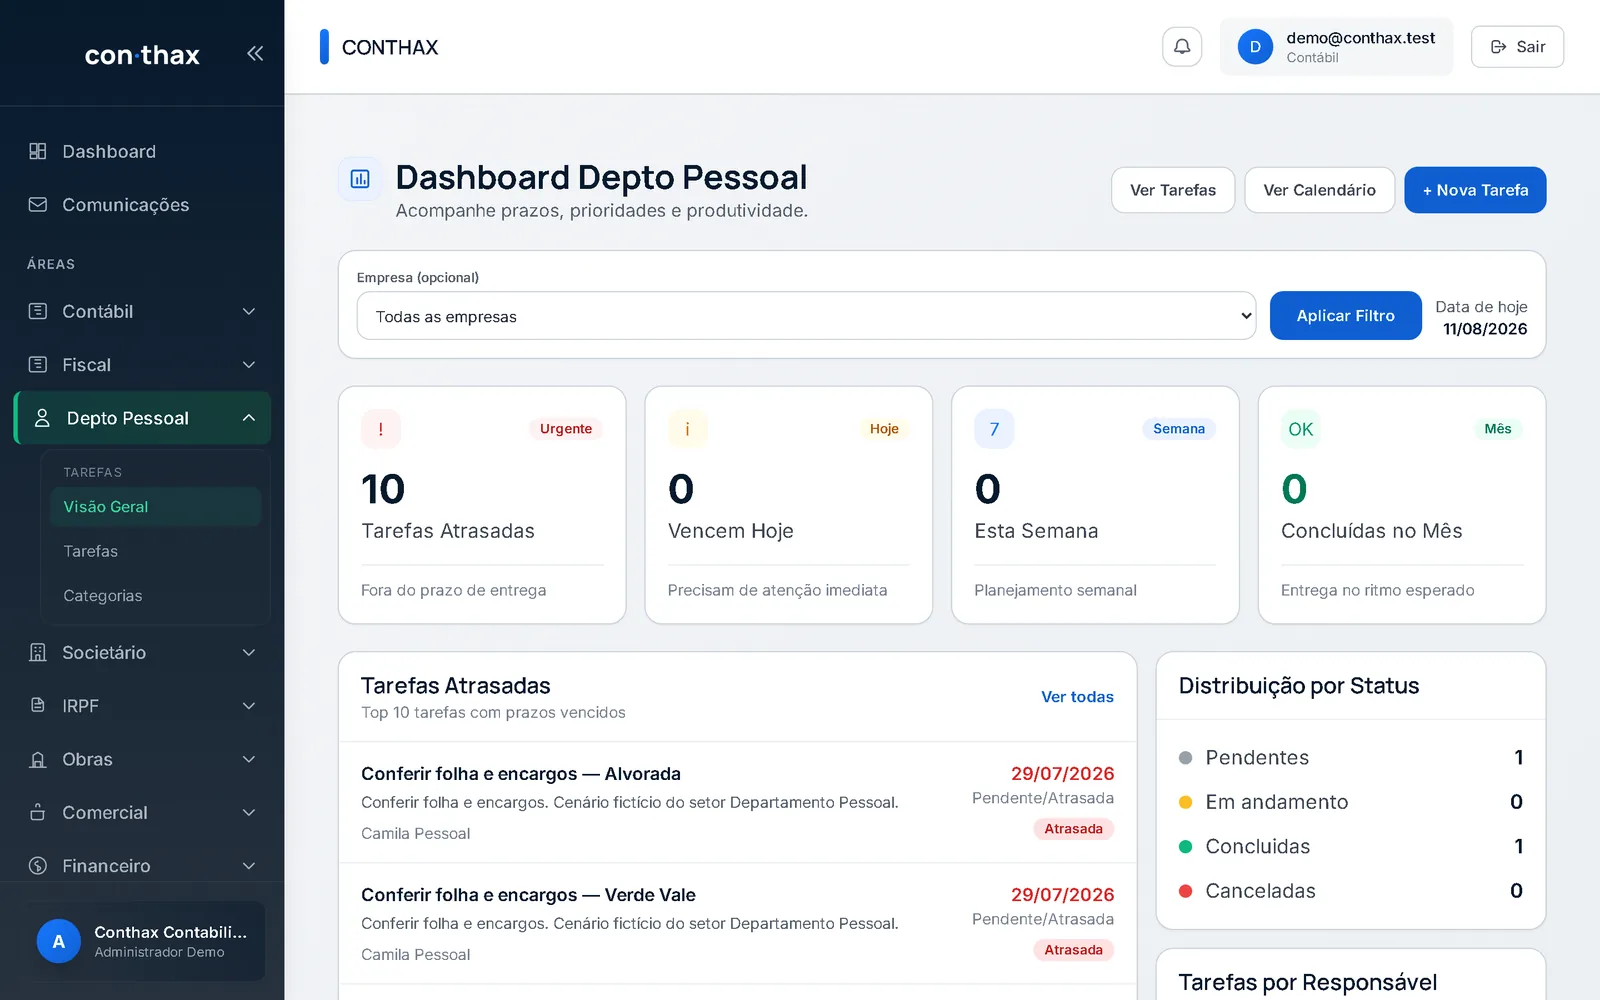This screenshot has width=1600, height=1000.
Task: Click the IRPF document icon
Action: tap(38, 705)
